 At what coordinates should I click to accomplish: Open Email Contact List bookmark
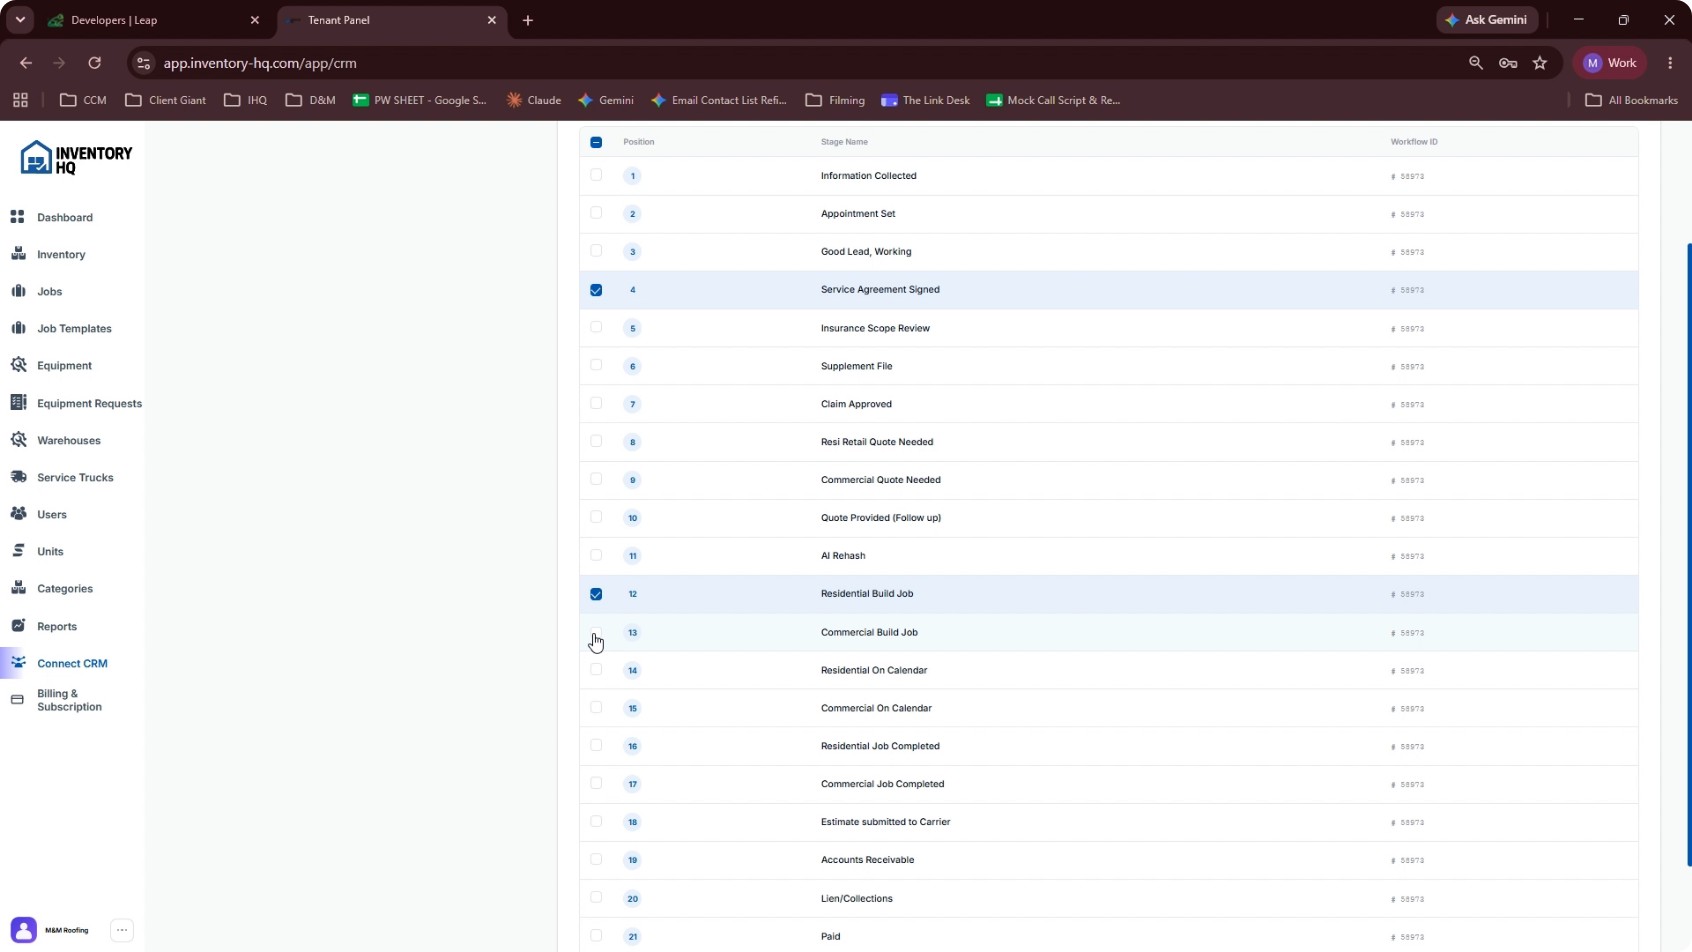click(719, 100)
